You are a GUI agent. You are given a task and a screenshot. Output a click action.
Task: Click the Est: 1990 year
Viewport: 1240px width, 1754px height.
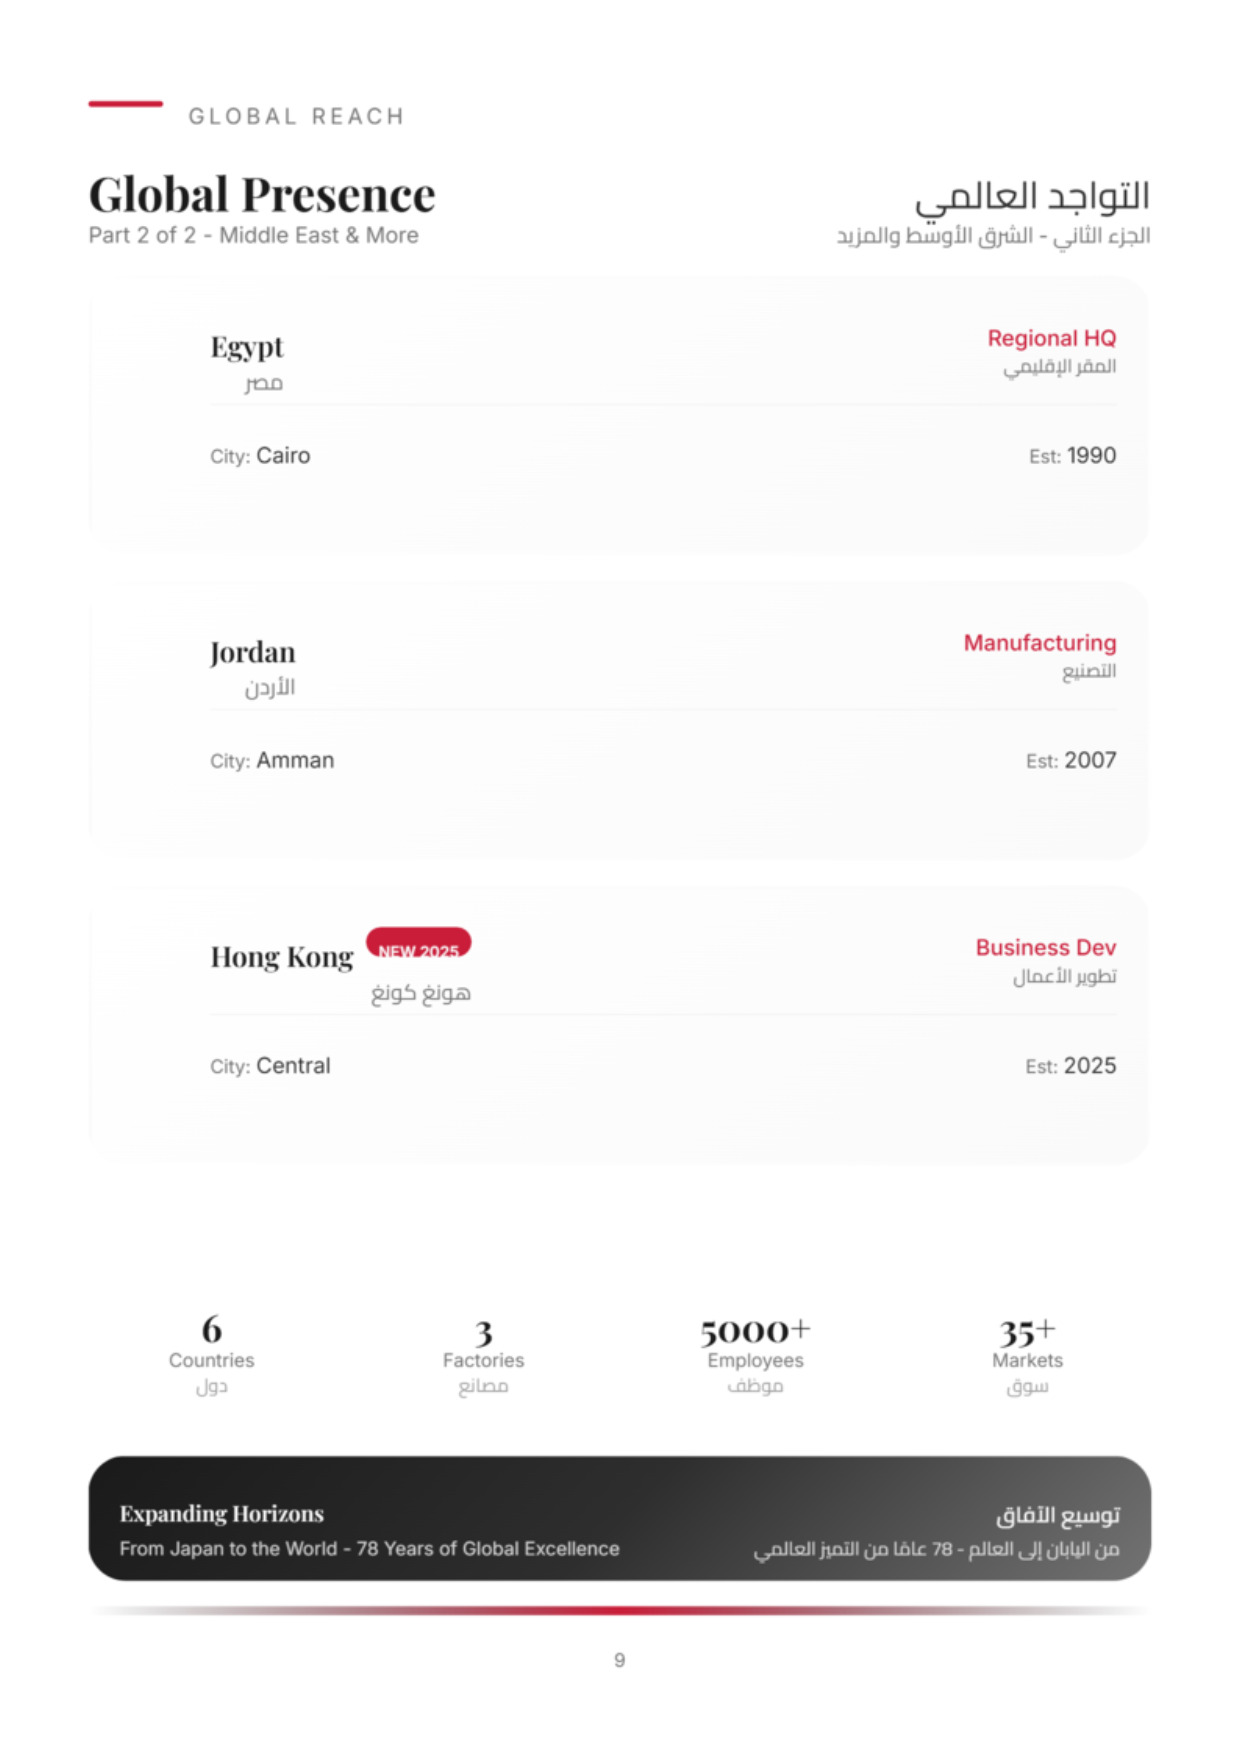click(1090, 456)
